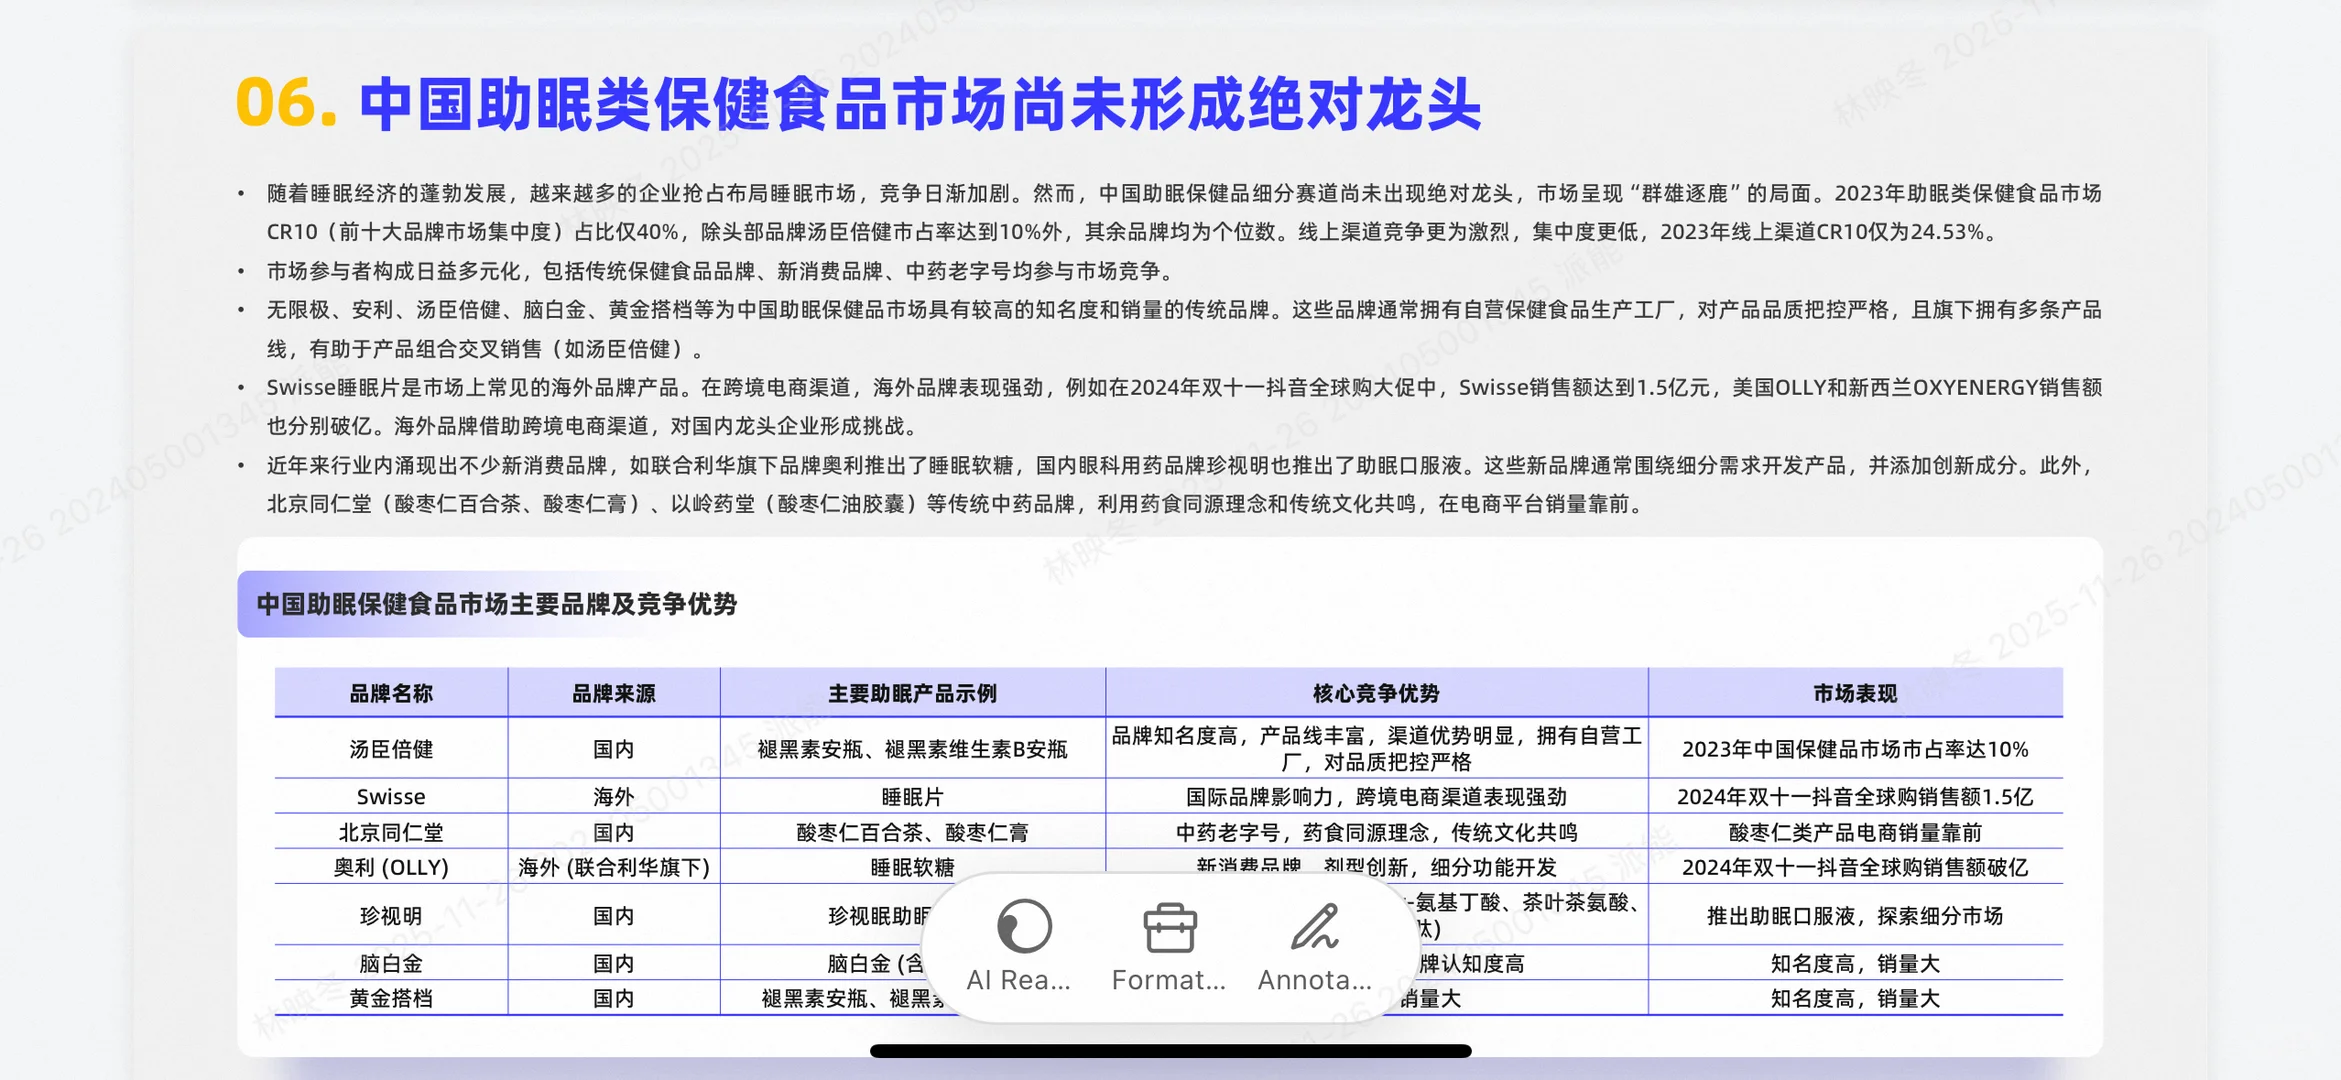The height and width of the screenshot is (1080, 2341).
Task: Click the '品牌来源' column header
Action: [613, 692]
